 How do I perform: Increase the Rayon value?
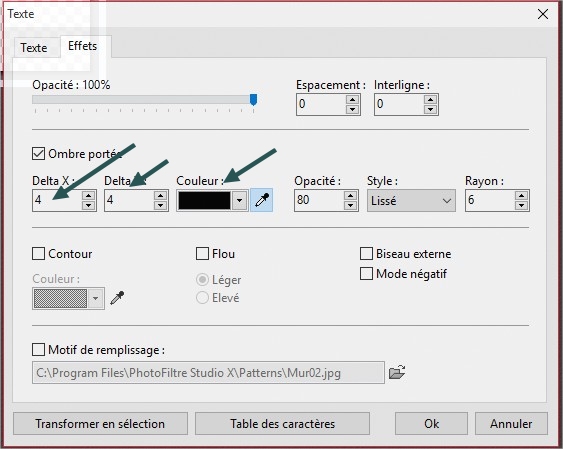[521, 195]
